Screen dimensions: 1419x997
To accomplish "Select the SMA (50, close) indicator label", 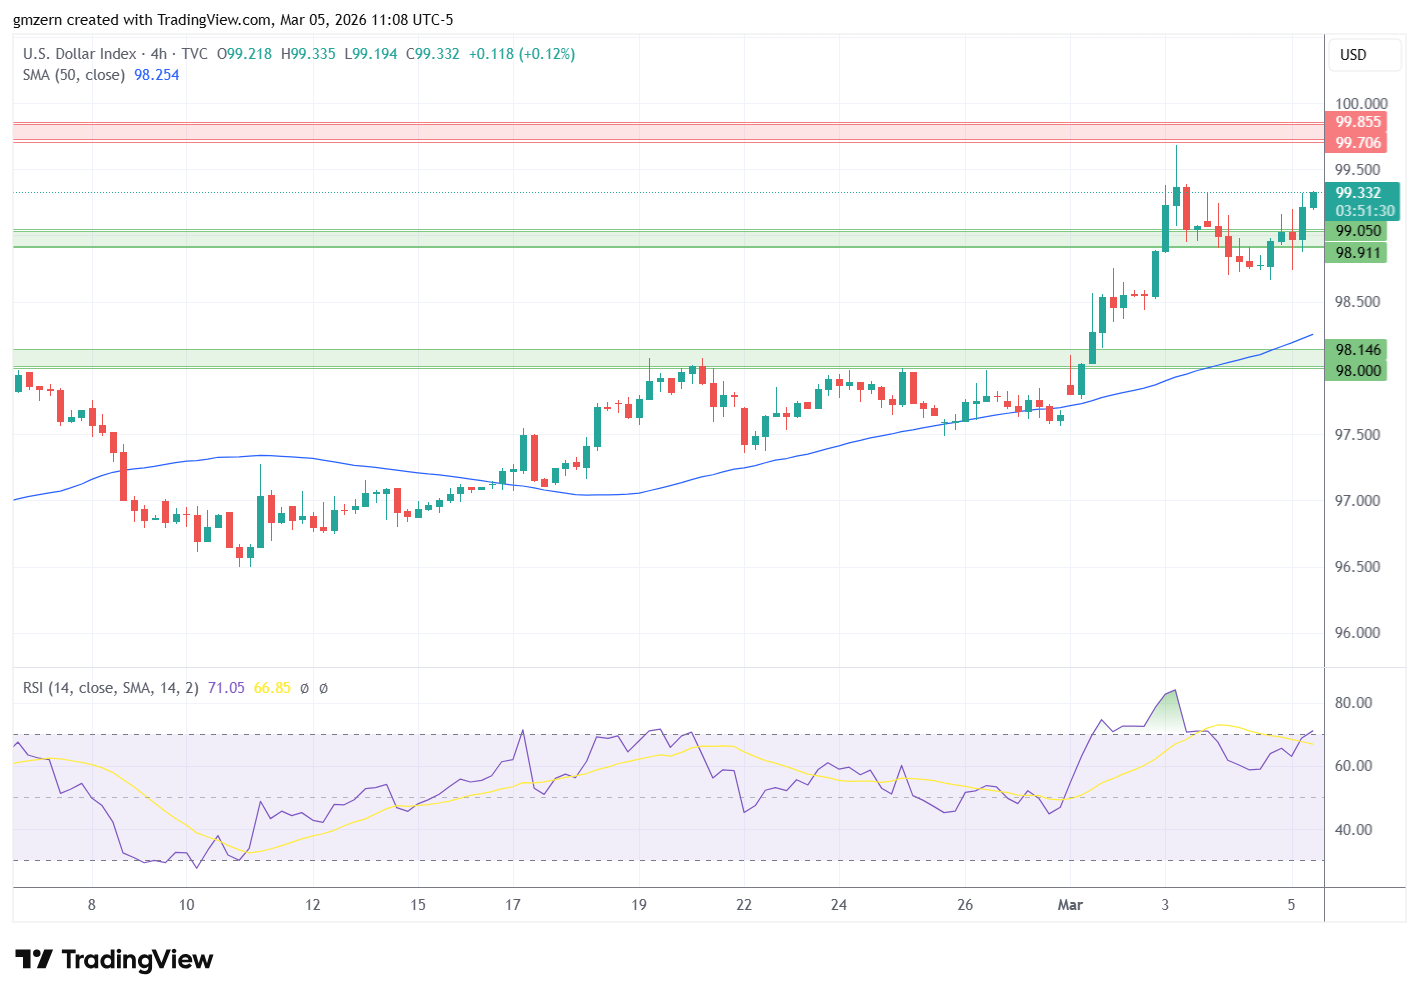I will [x=74, y=75].
